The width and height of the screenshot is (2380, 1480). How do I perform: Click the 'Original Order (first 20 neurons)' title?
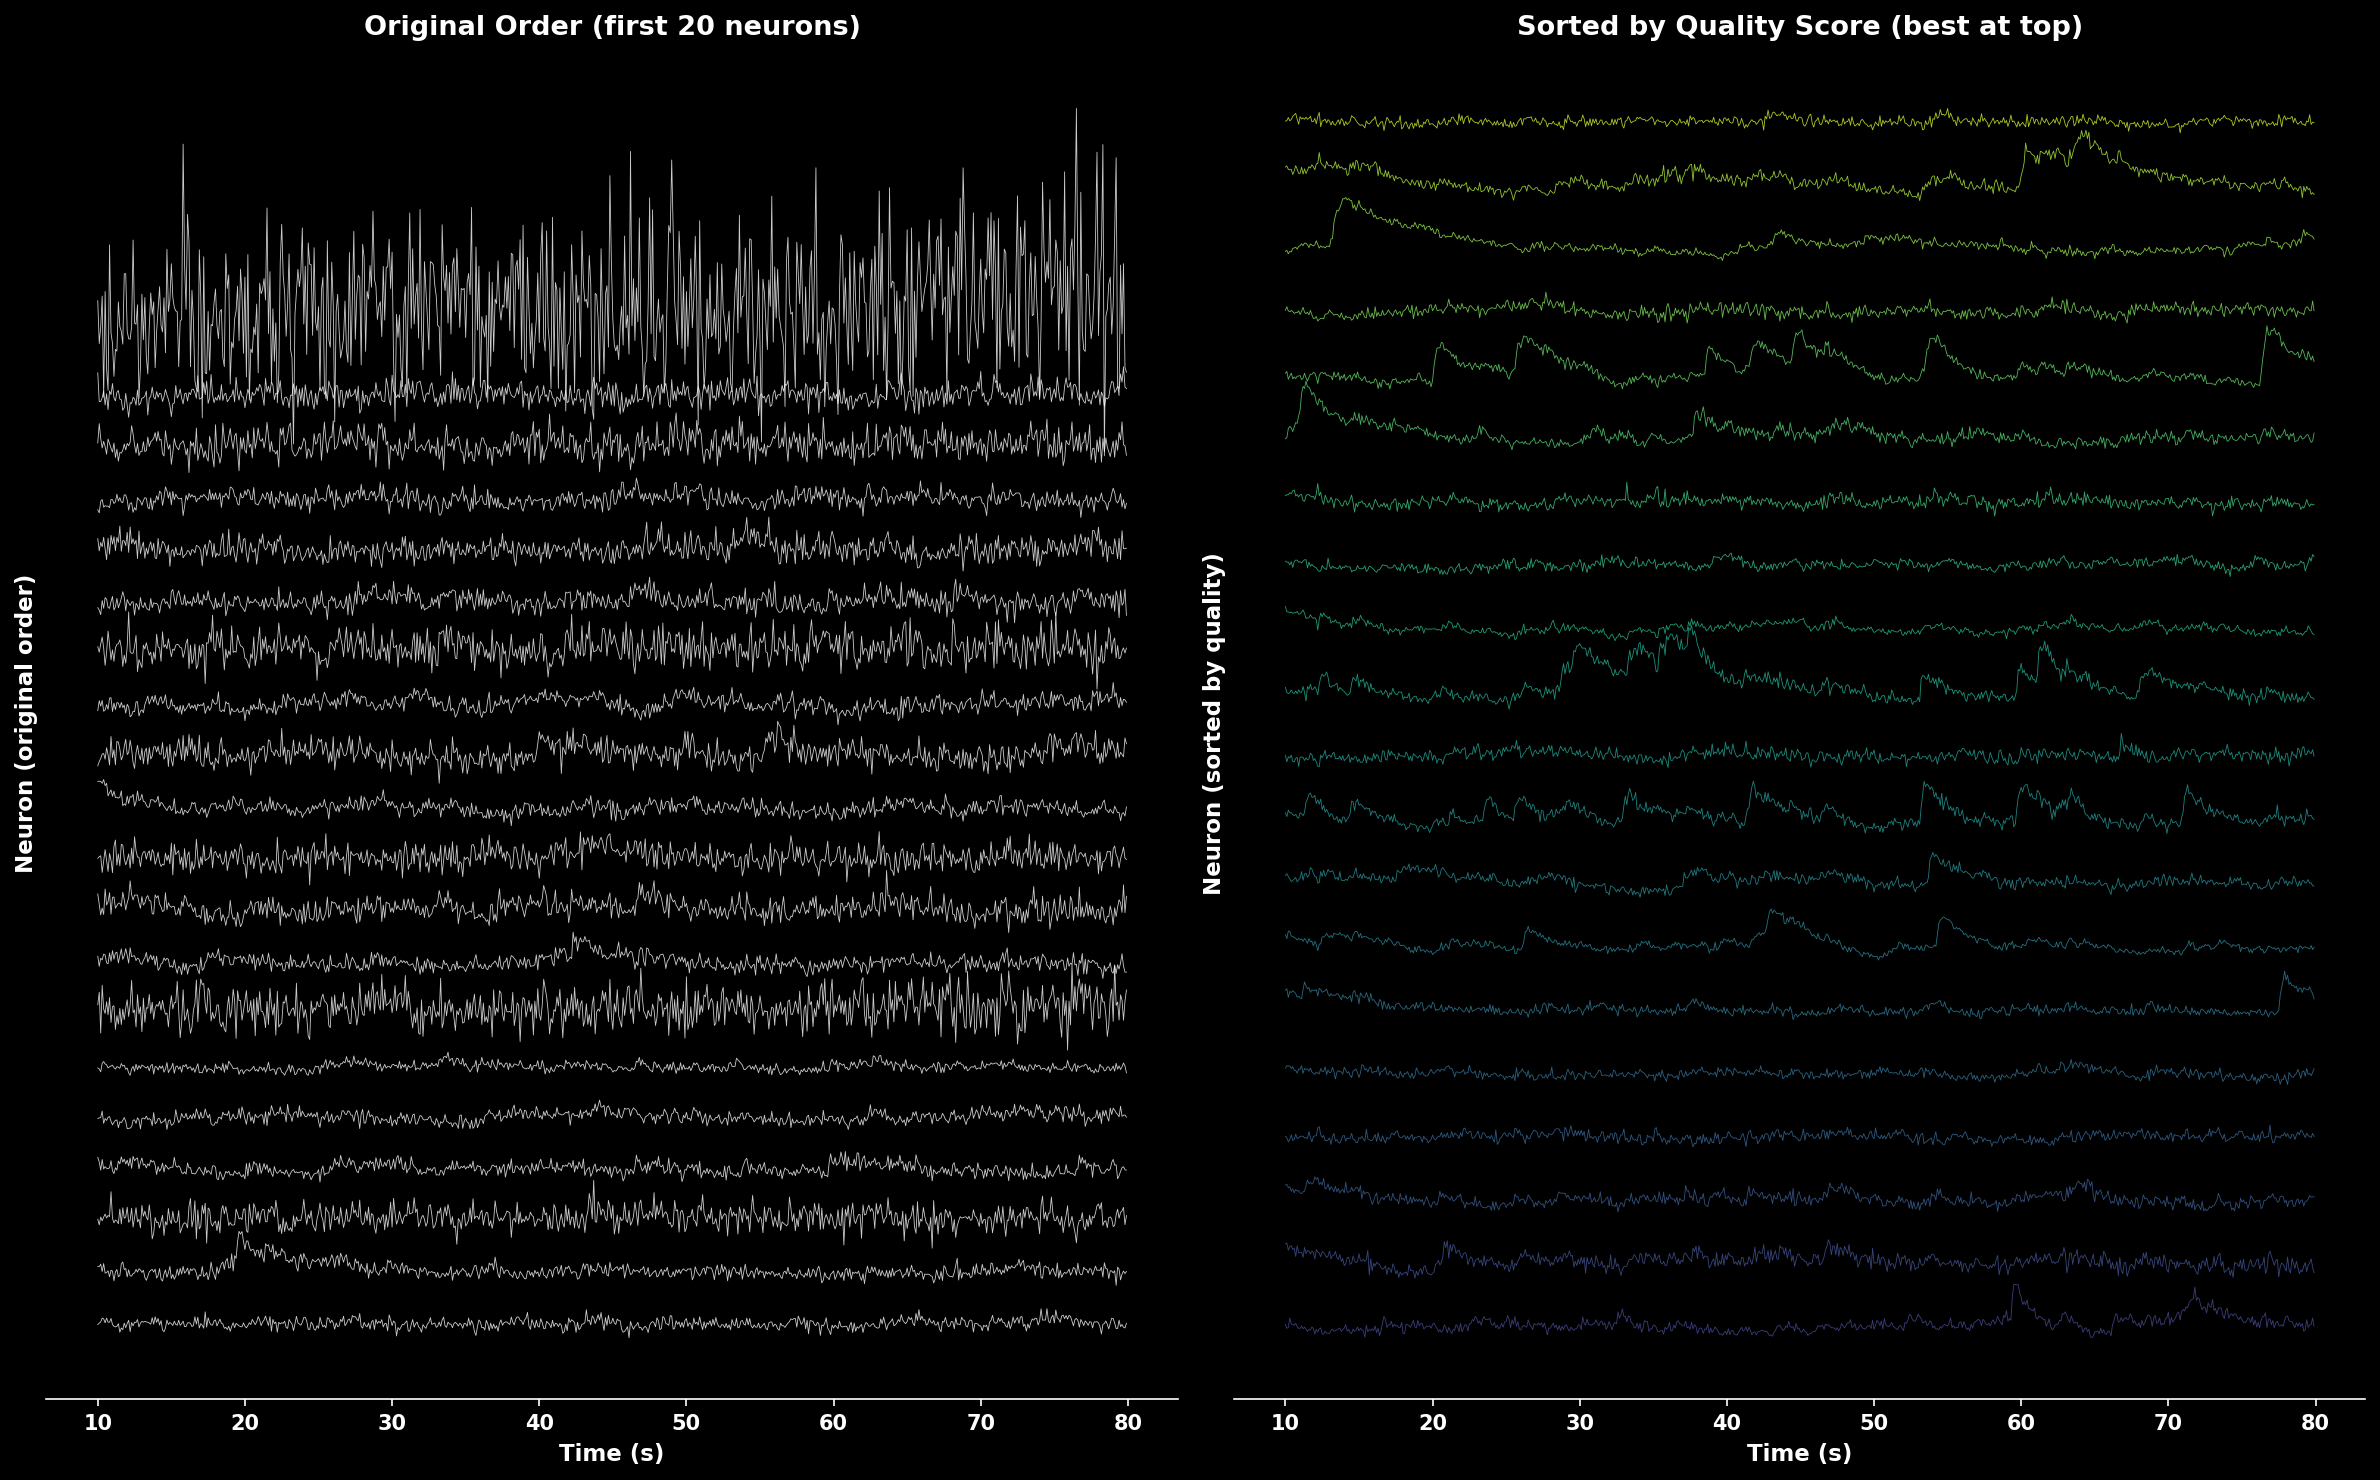[611, 27]
